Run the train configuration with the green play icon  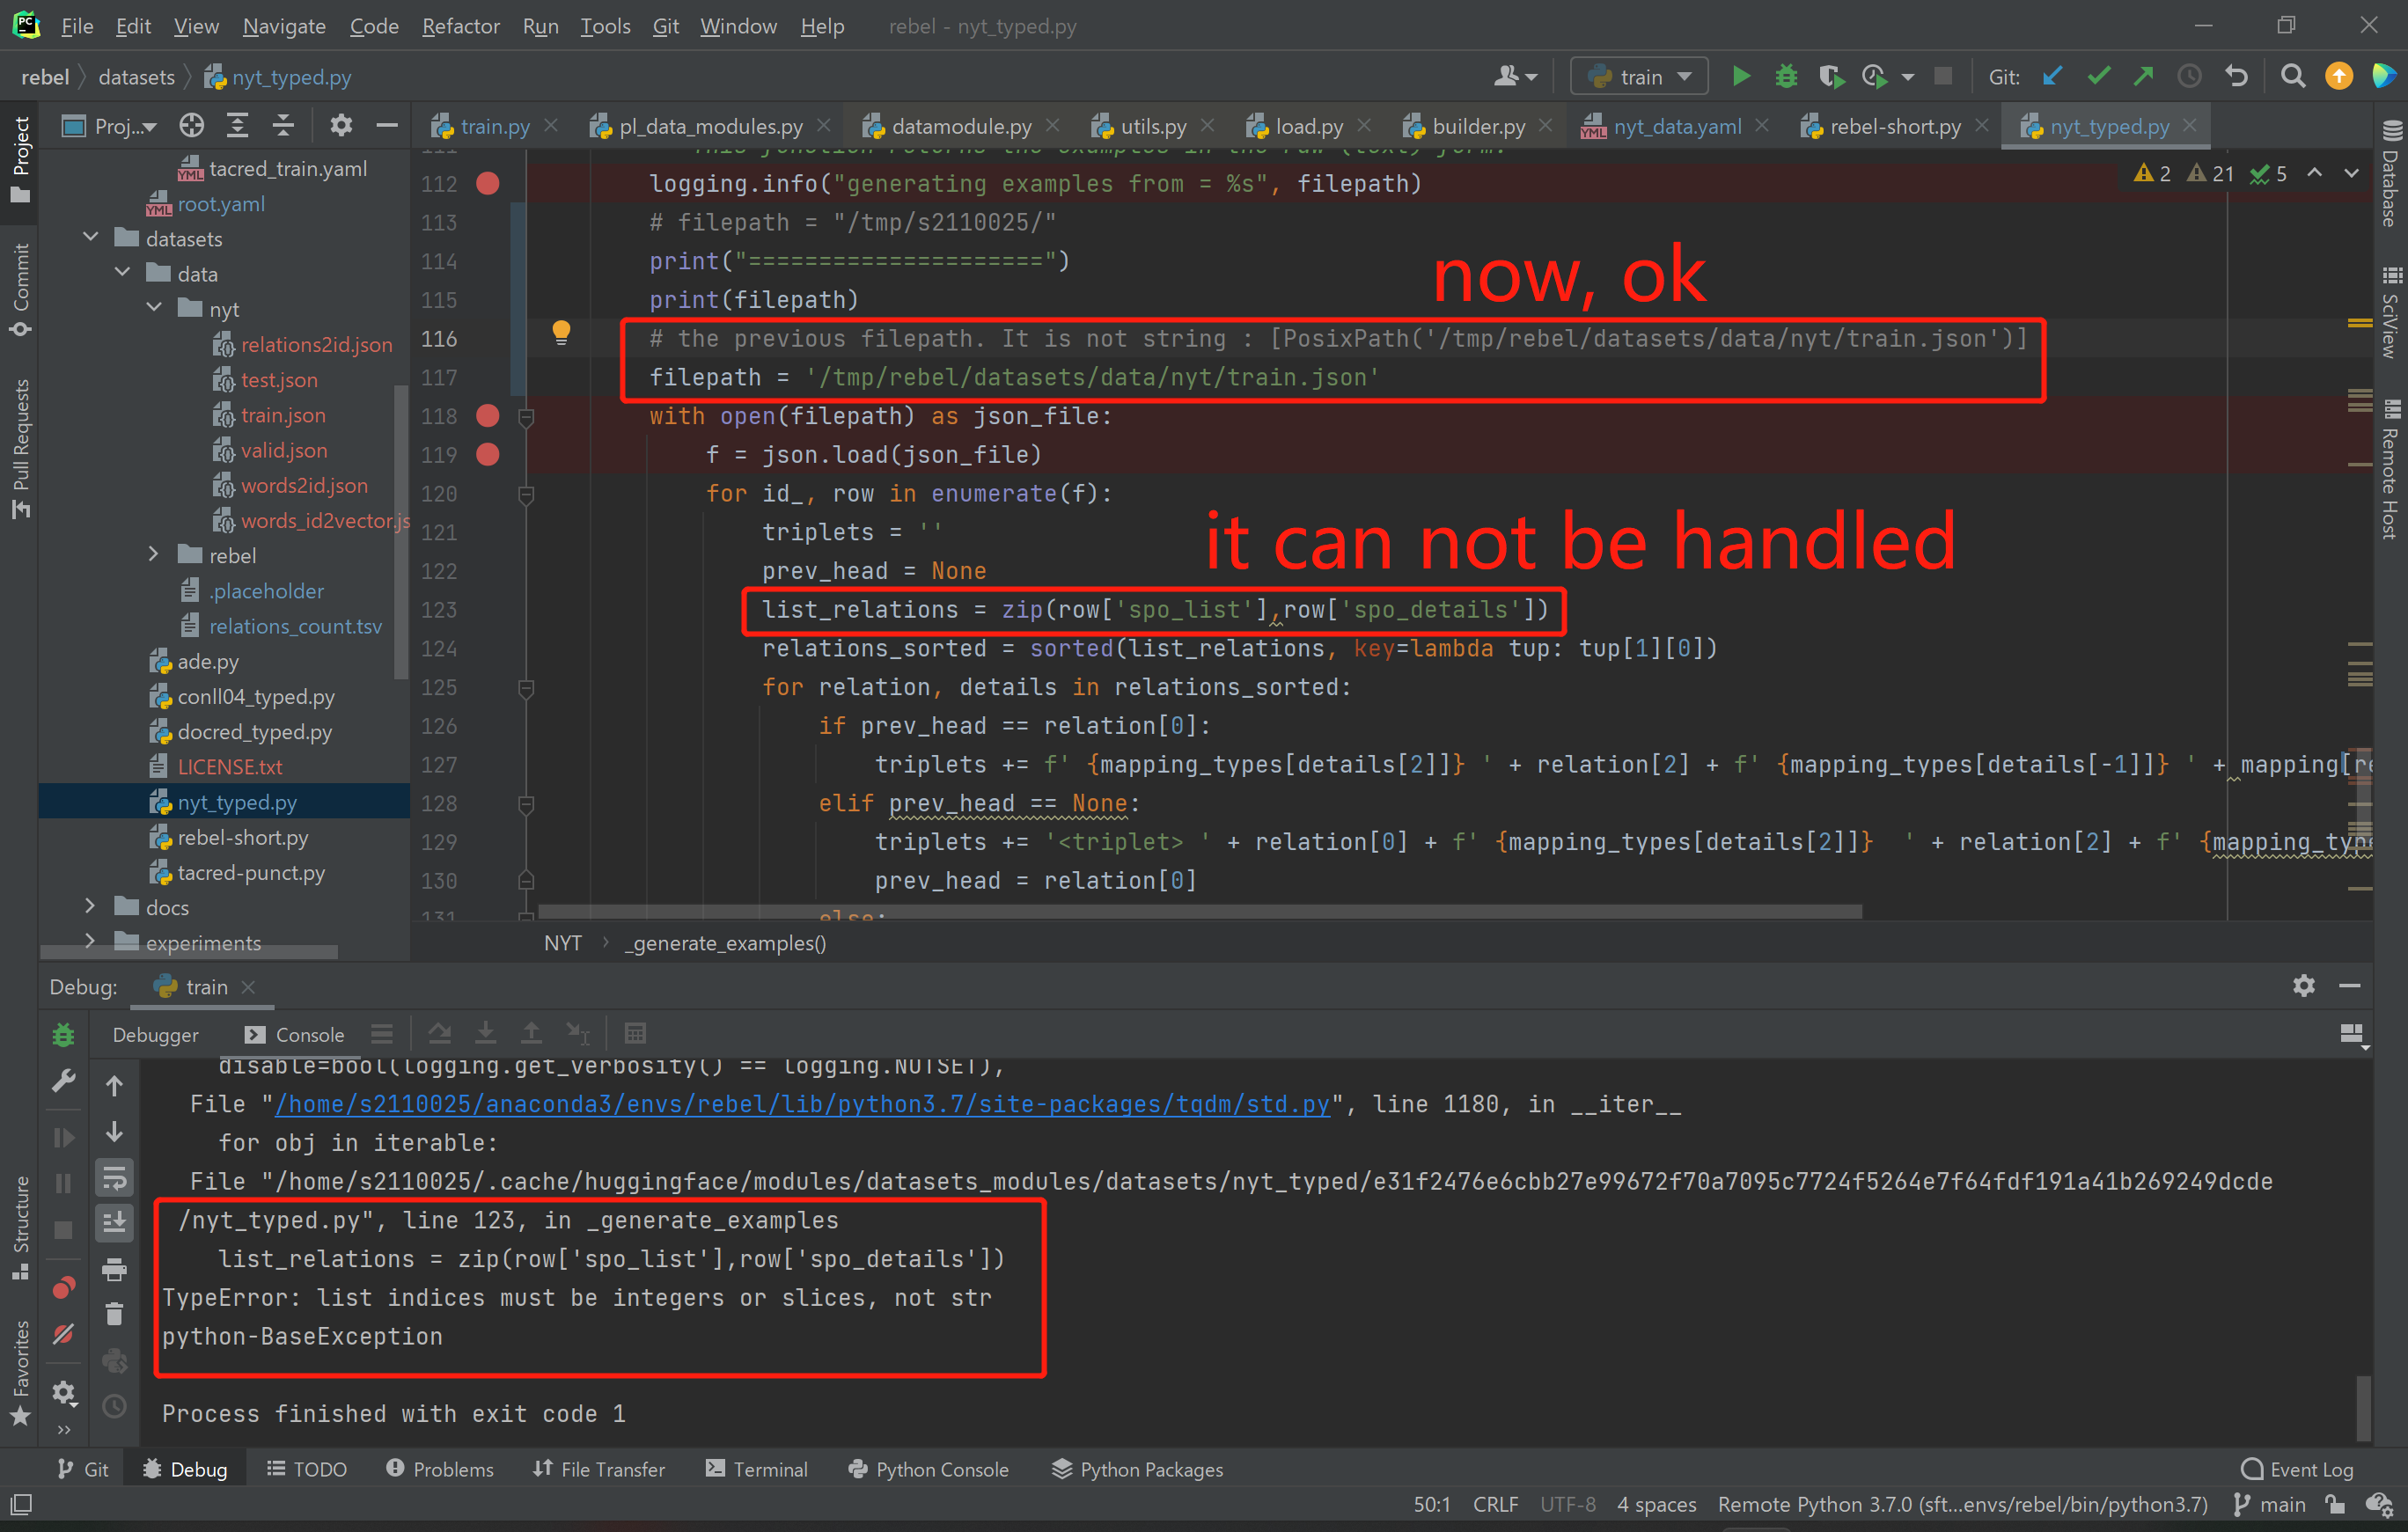pos(1741,76)
